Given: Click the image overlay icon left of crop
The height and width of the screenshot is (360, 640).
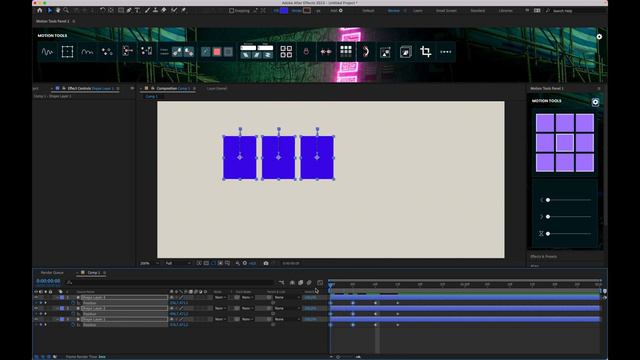Looking at the screenshot, I should click(x=406, y=52).
